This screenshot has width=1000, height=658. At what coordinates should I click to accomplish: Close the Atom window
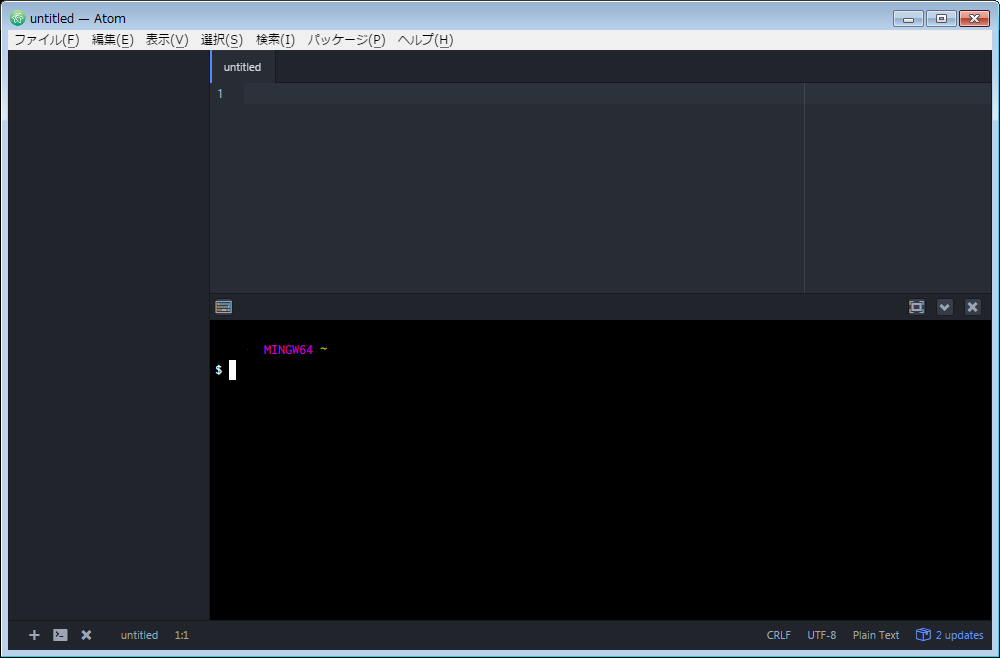974,18
